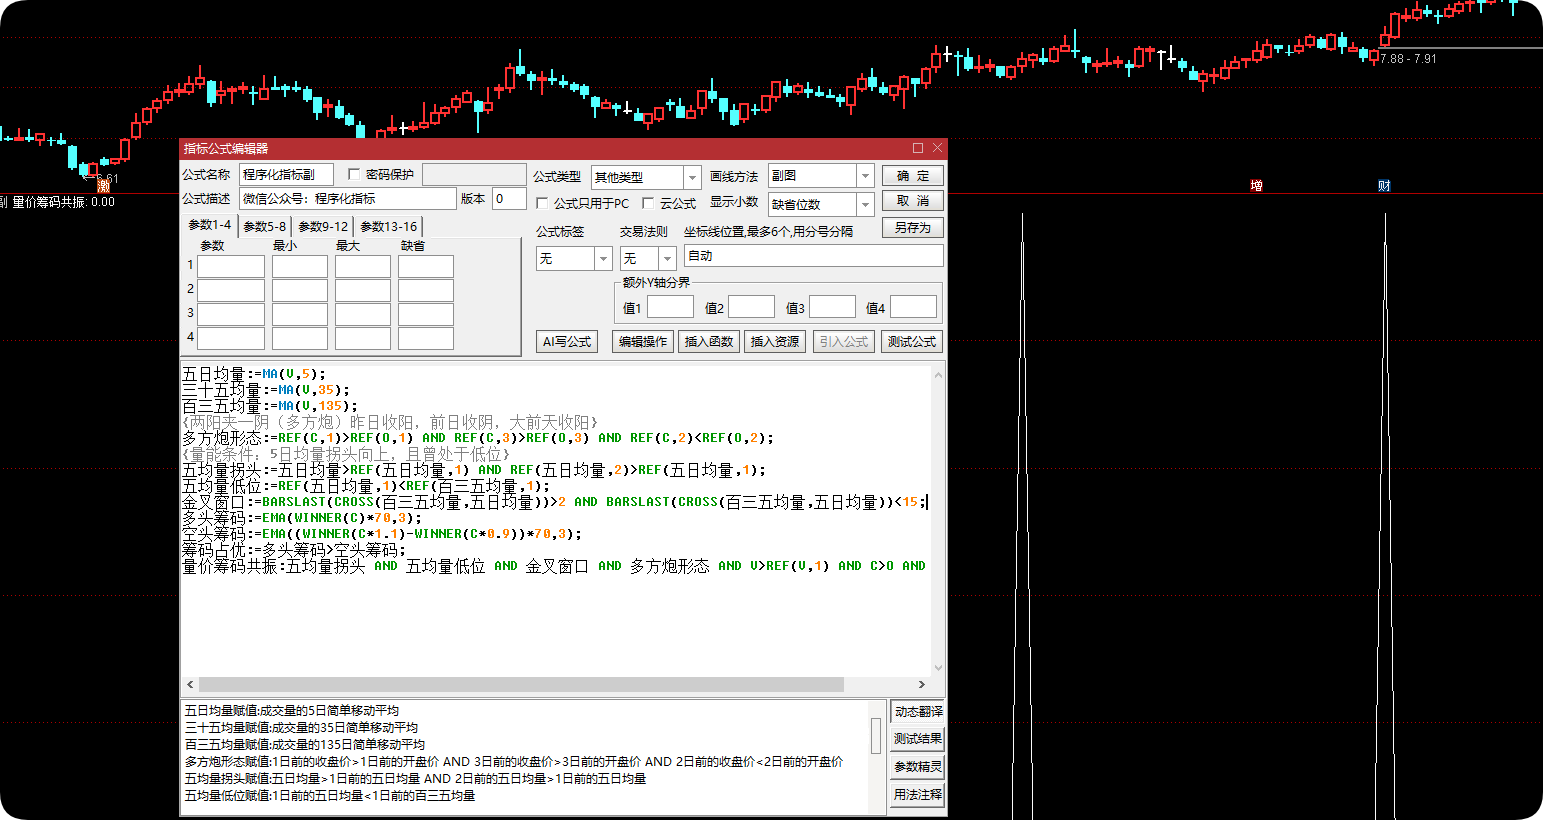Click the 激 marker on the chart
The height and width of the screenshot is (820, 1543).
pos(104,186)
